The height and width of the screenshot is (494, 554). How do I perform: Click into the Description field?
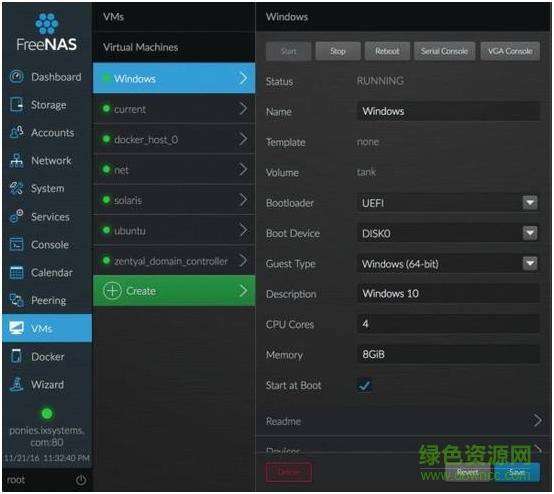click(448, 293)
